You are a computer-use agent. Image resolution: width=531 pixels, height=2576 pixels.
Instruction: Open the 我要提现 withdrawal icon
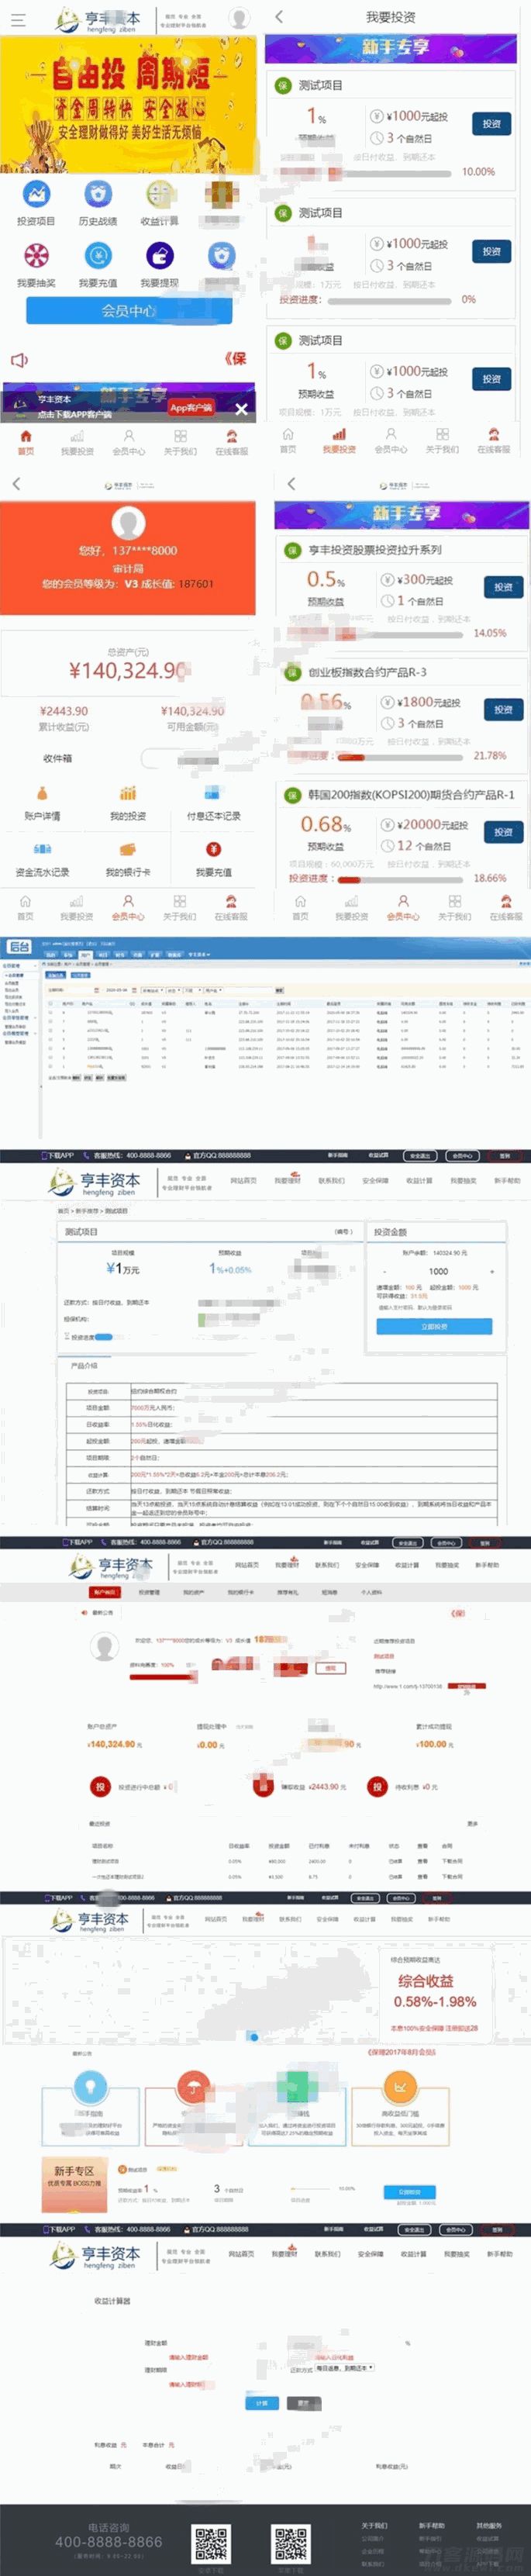coord(159,256)
